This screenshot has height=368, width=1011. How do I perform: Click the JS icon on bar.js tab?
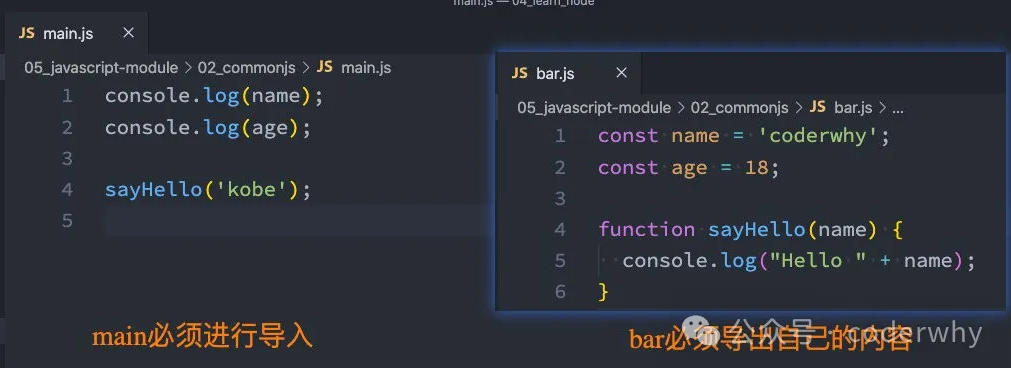pos(519,73)
